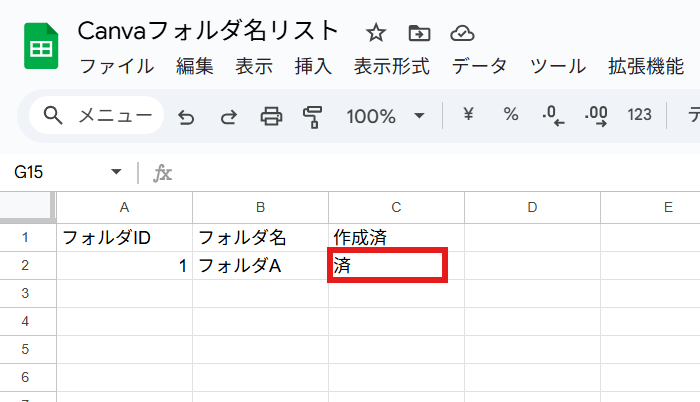Click the undo arrow in the toolbar

[186, 117]
